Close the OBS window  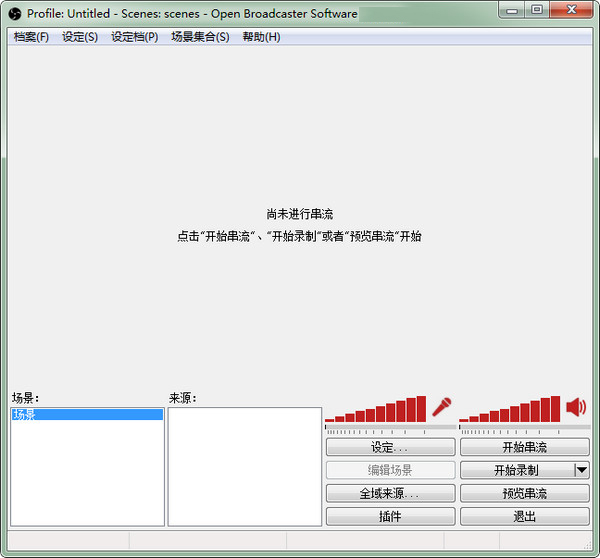point(572,10)
